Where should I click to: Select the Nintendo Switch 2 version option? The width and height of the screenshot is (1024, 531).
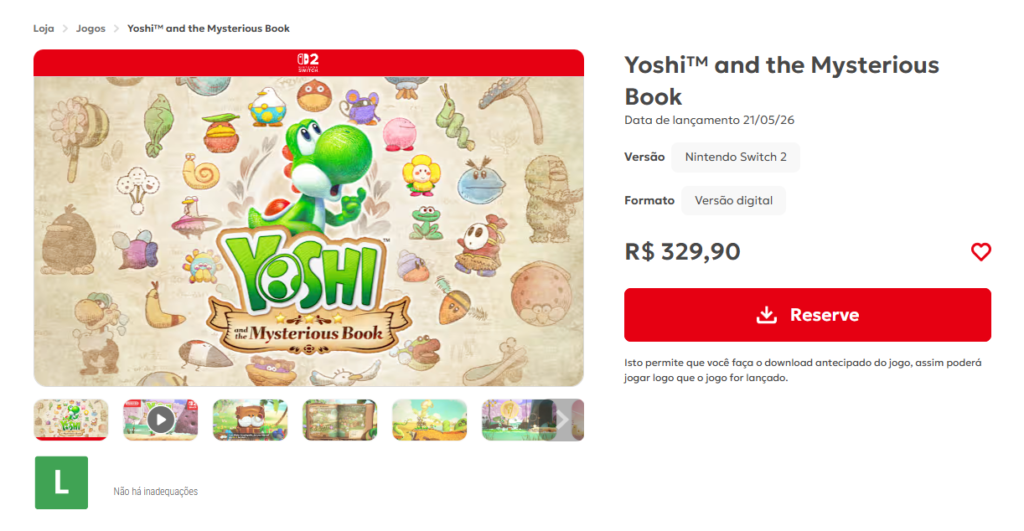click(735, 157)
